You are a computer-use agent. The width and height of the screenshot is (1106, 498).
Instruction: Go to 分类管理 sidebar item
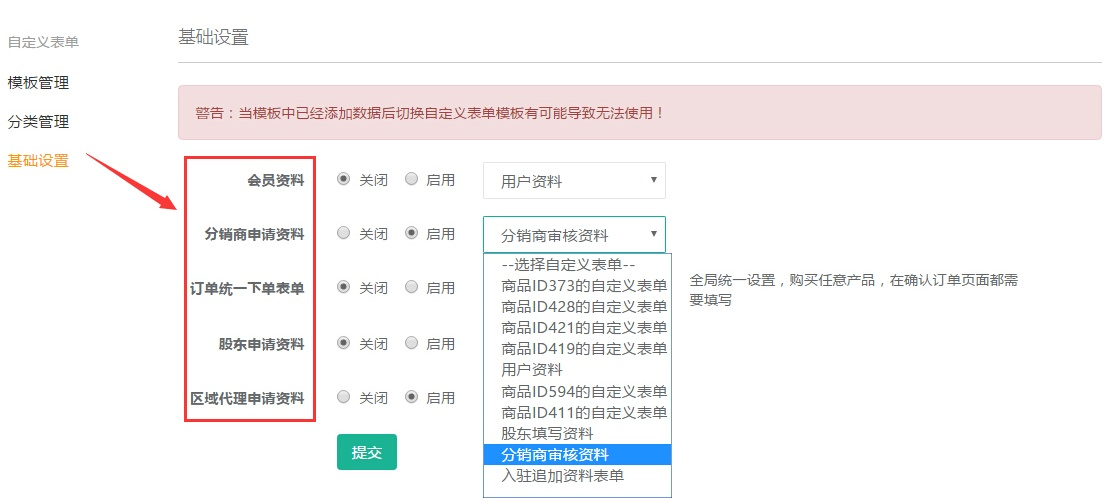click(x=38, y=121)
